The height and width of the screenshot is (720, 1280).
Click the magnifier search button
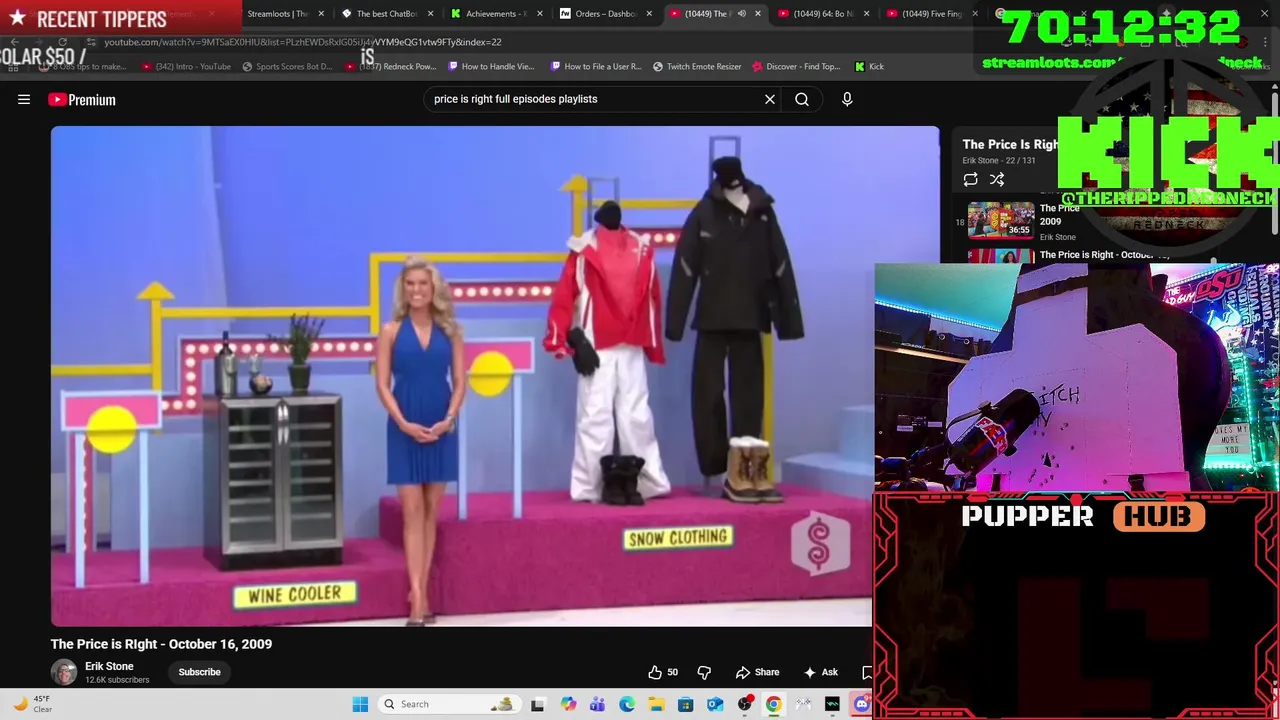click(802, 99)
